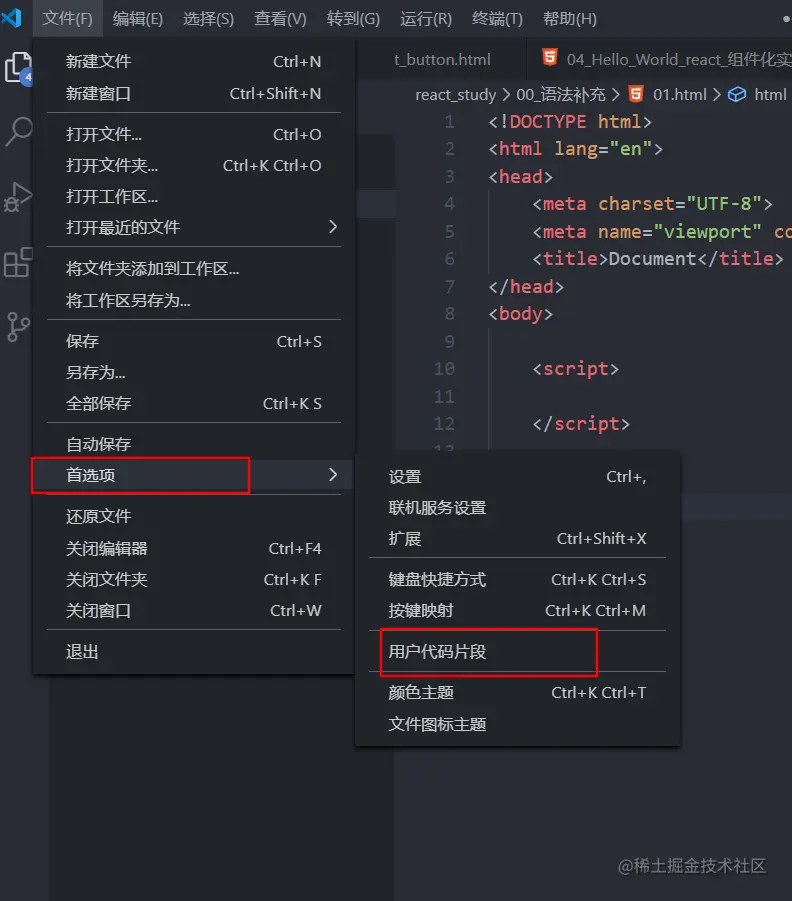Choose 关闭编辑器 menu entry
This screenshot has width=792, height=901.
(194, 548)
